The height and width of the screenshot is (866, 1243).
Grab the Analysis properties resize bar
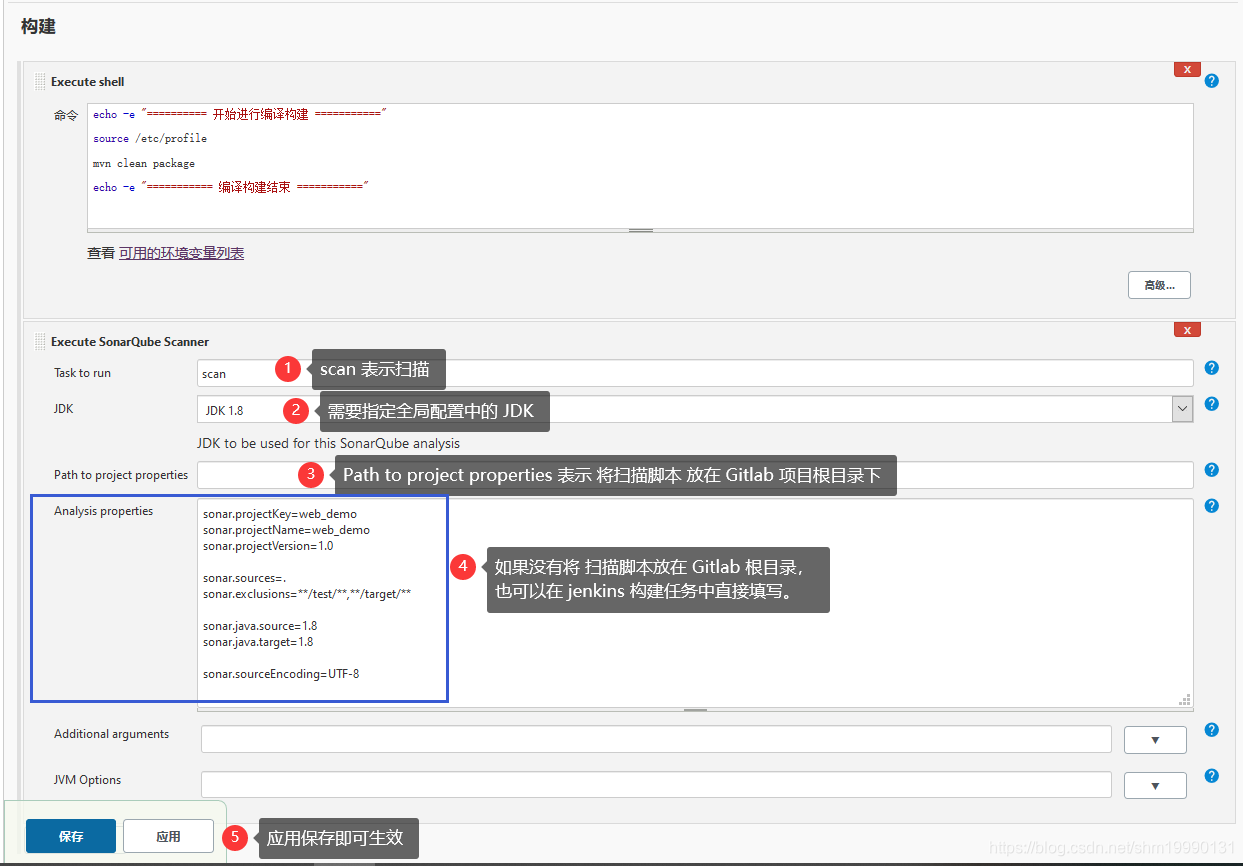pyautogui.click(x=695, y=710)
